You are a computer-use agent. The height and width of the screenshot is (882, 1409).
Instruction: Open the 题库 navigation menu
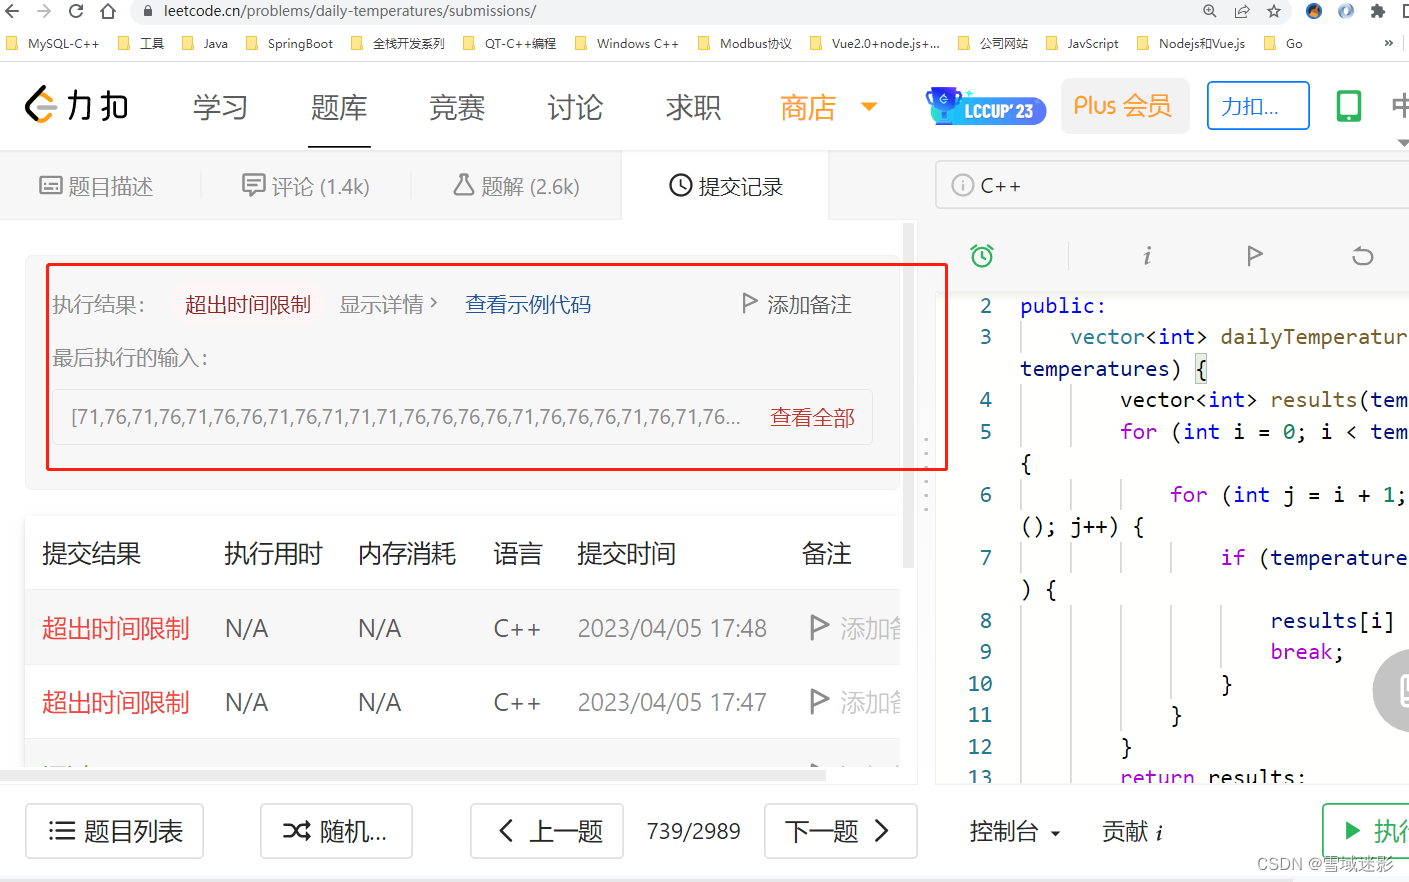pyautogui.click(x=339, y=107)
